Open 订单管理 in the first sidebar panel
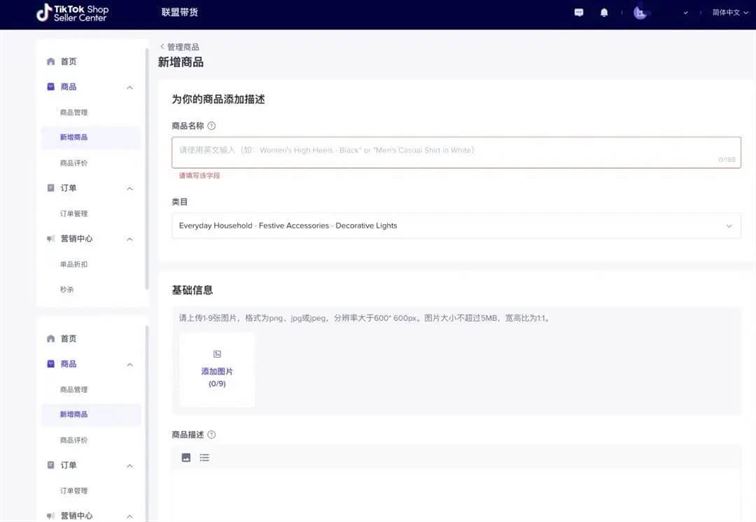This screenshot has width=756, height=522. (x=74, y=214)
